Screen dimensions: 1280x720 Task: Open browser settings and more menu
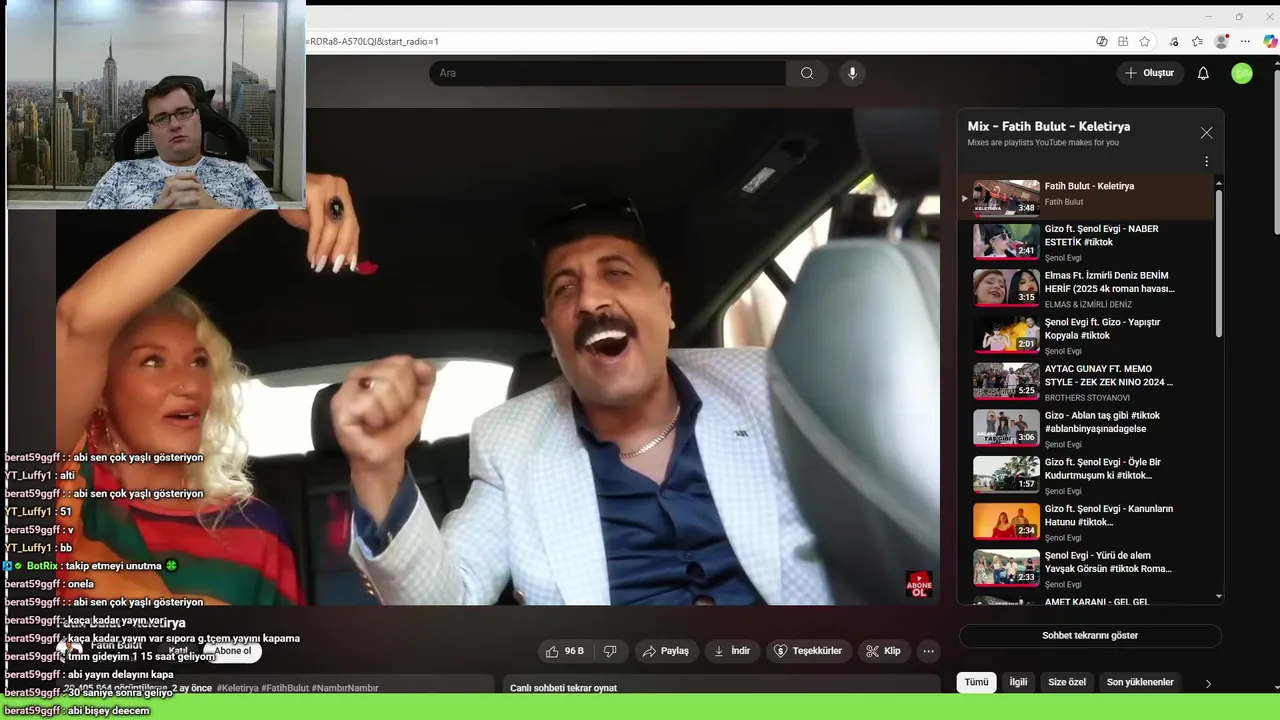(x=1245, y=41)
